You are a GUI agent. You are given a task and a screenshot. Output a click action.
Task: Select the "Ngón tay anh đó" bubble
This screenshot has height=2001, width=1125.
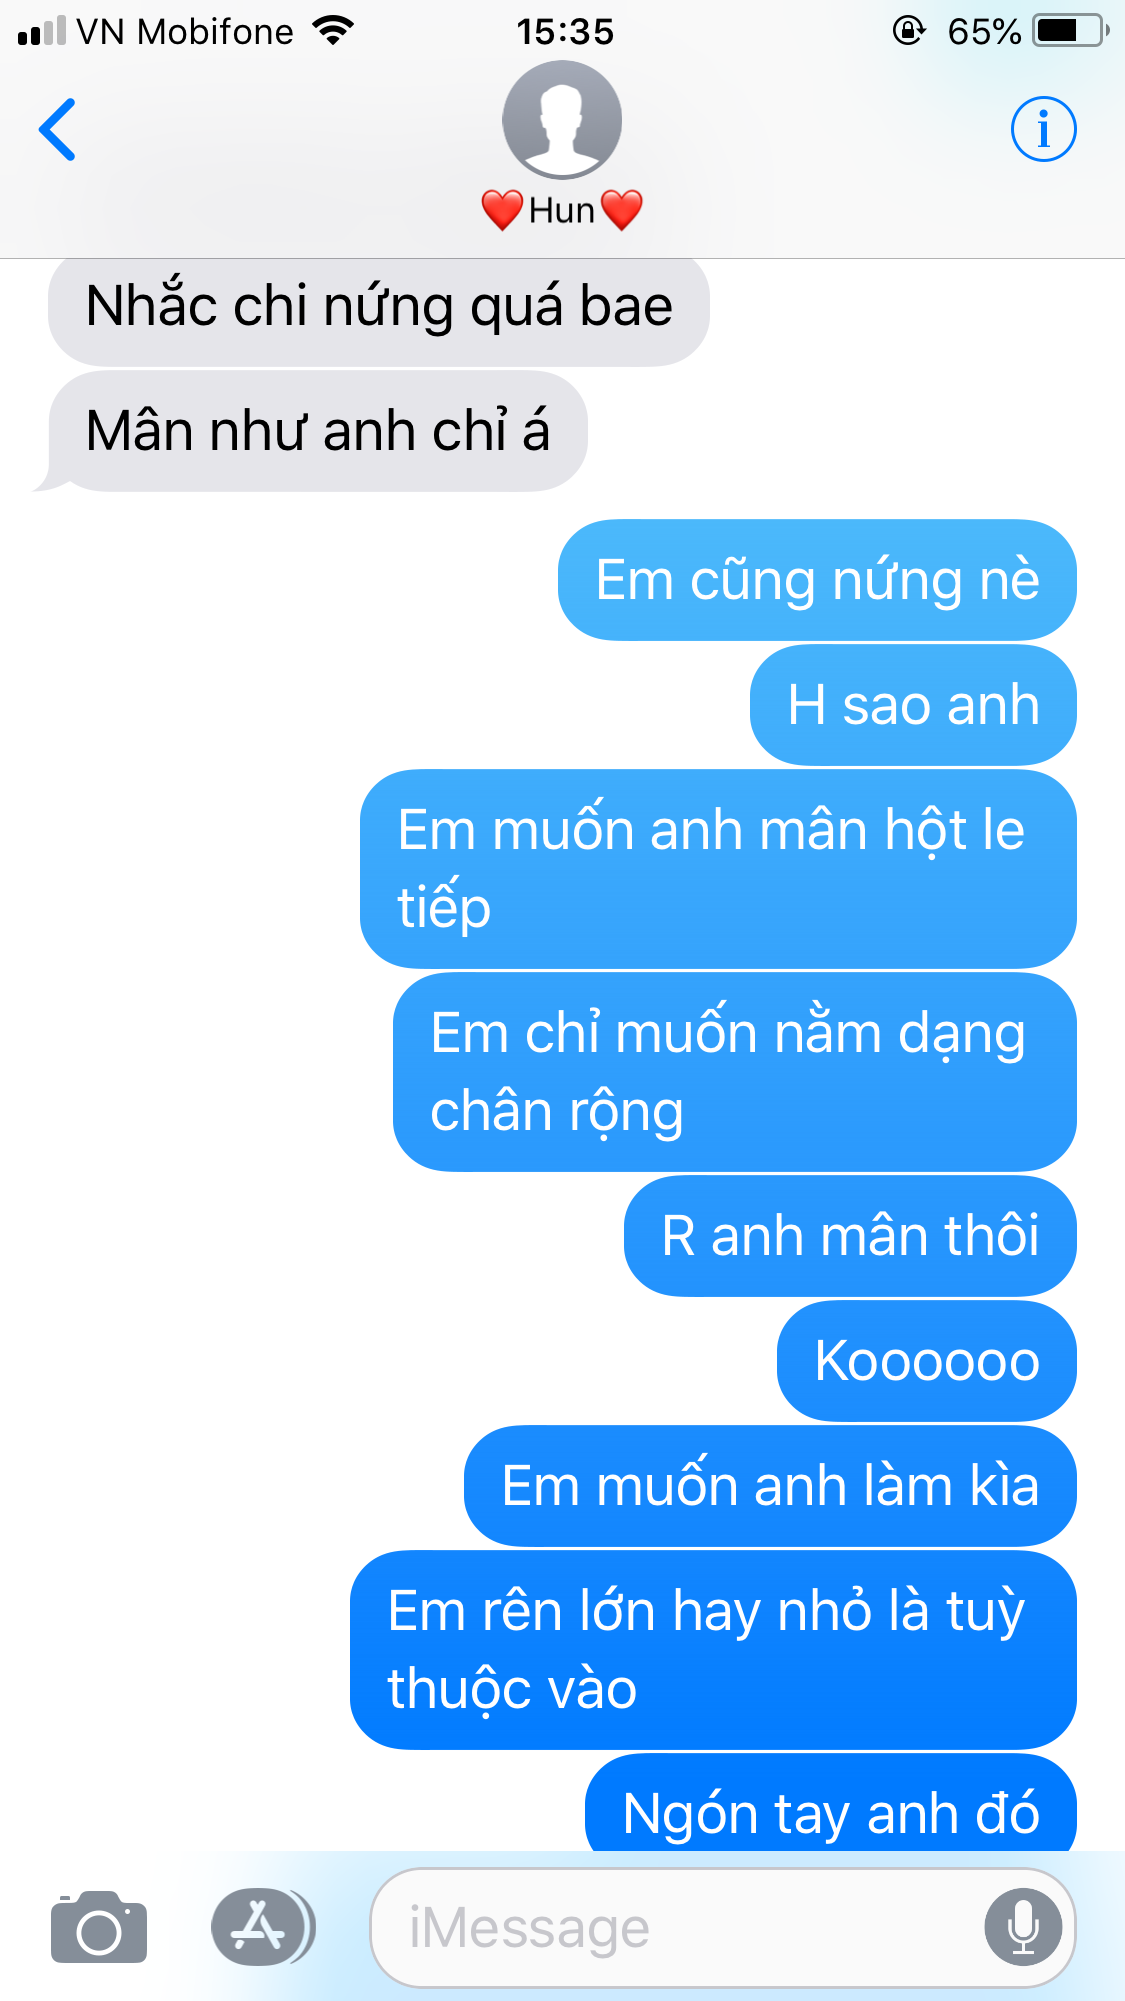[831, 1803]
